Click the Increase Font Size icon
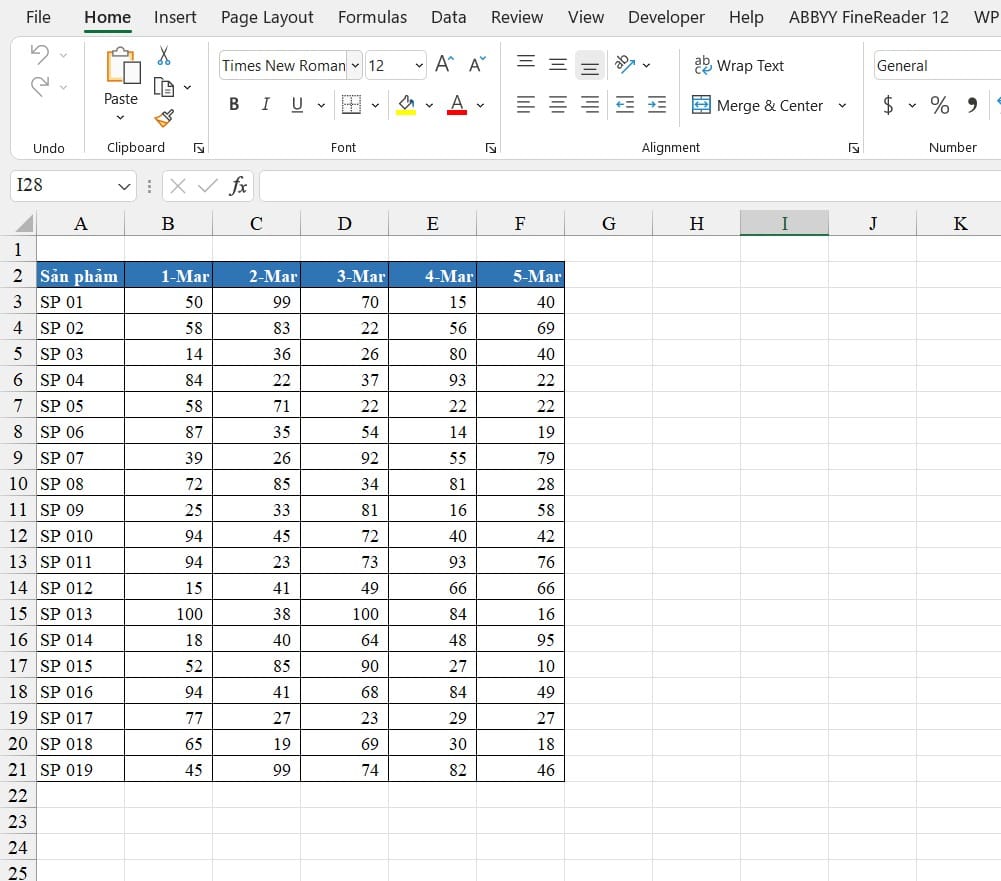1001x881 pixels. pos(443,62)
